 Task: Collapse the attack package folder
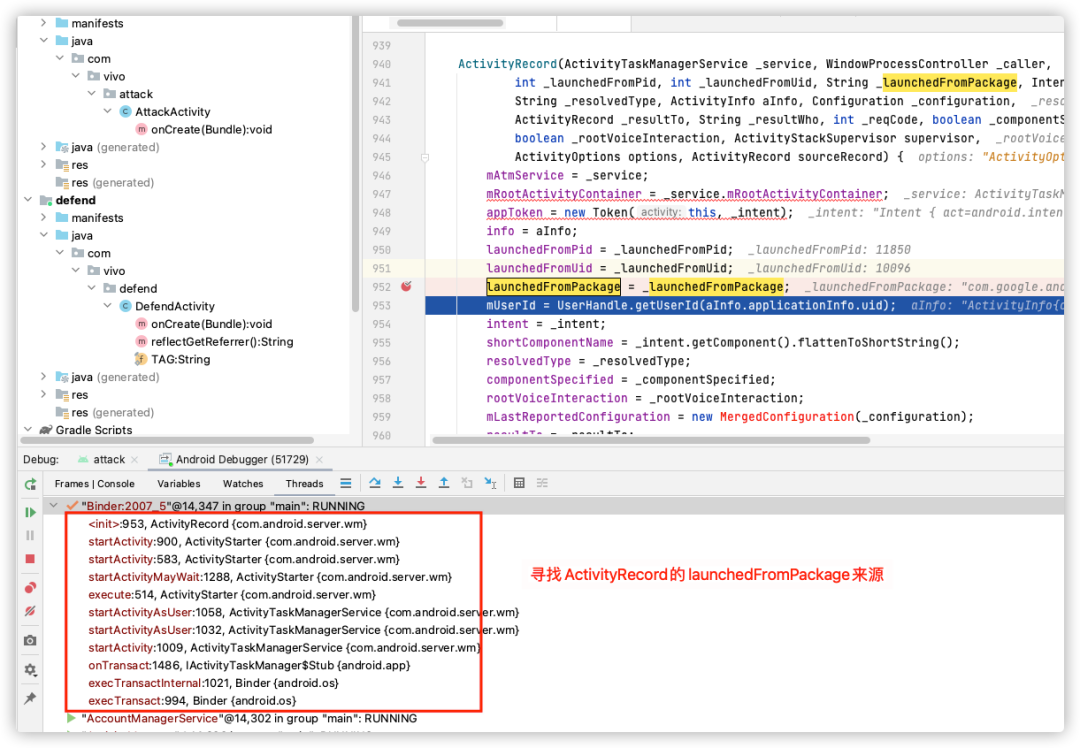[x=92, y=94]
